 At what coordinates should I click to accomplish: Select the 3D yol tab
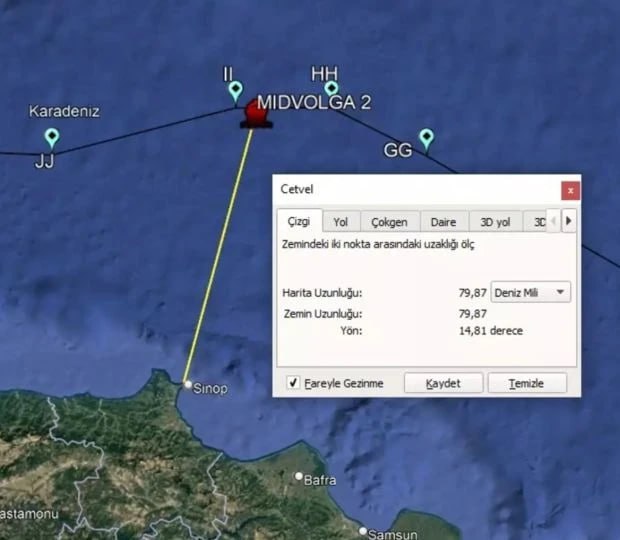coord(495,222)
